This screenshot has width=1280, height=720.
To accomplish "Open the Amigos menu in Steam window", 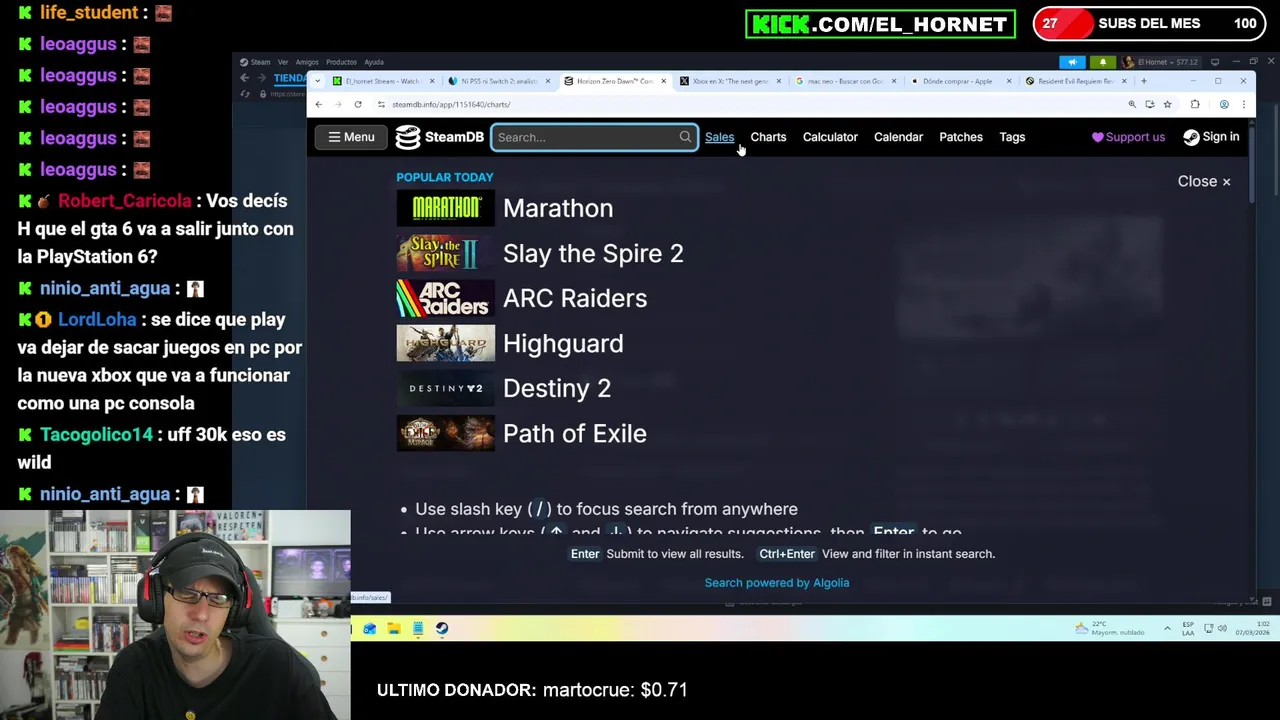I will (307, 62).
